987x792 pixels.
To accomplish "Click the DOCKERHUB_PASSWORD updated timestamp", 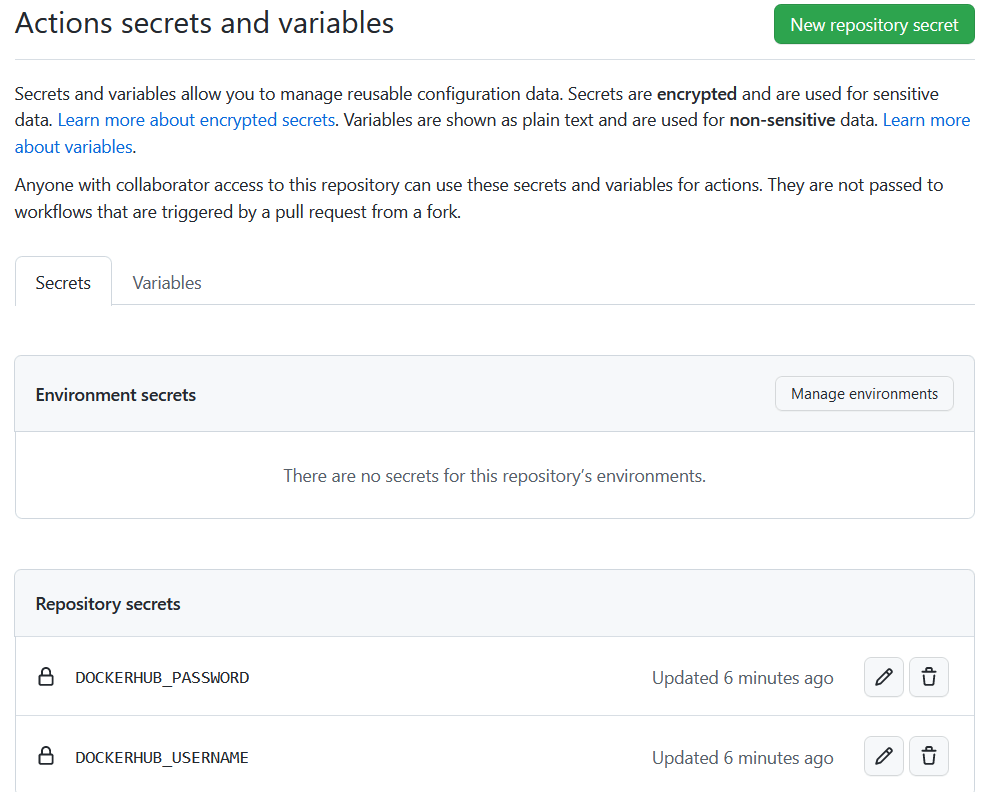I will (x=743, y=678).
